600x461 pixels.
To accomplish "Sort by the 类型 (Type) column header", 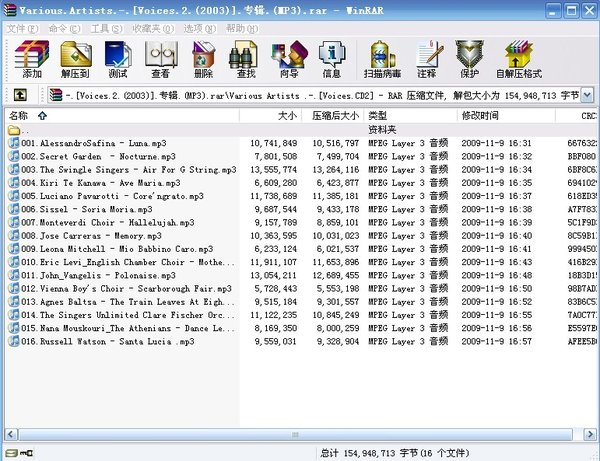I will (x=410, y=116).
